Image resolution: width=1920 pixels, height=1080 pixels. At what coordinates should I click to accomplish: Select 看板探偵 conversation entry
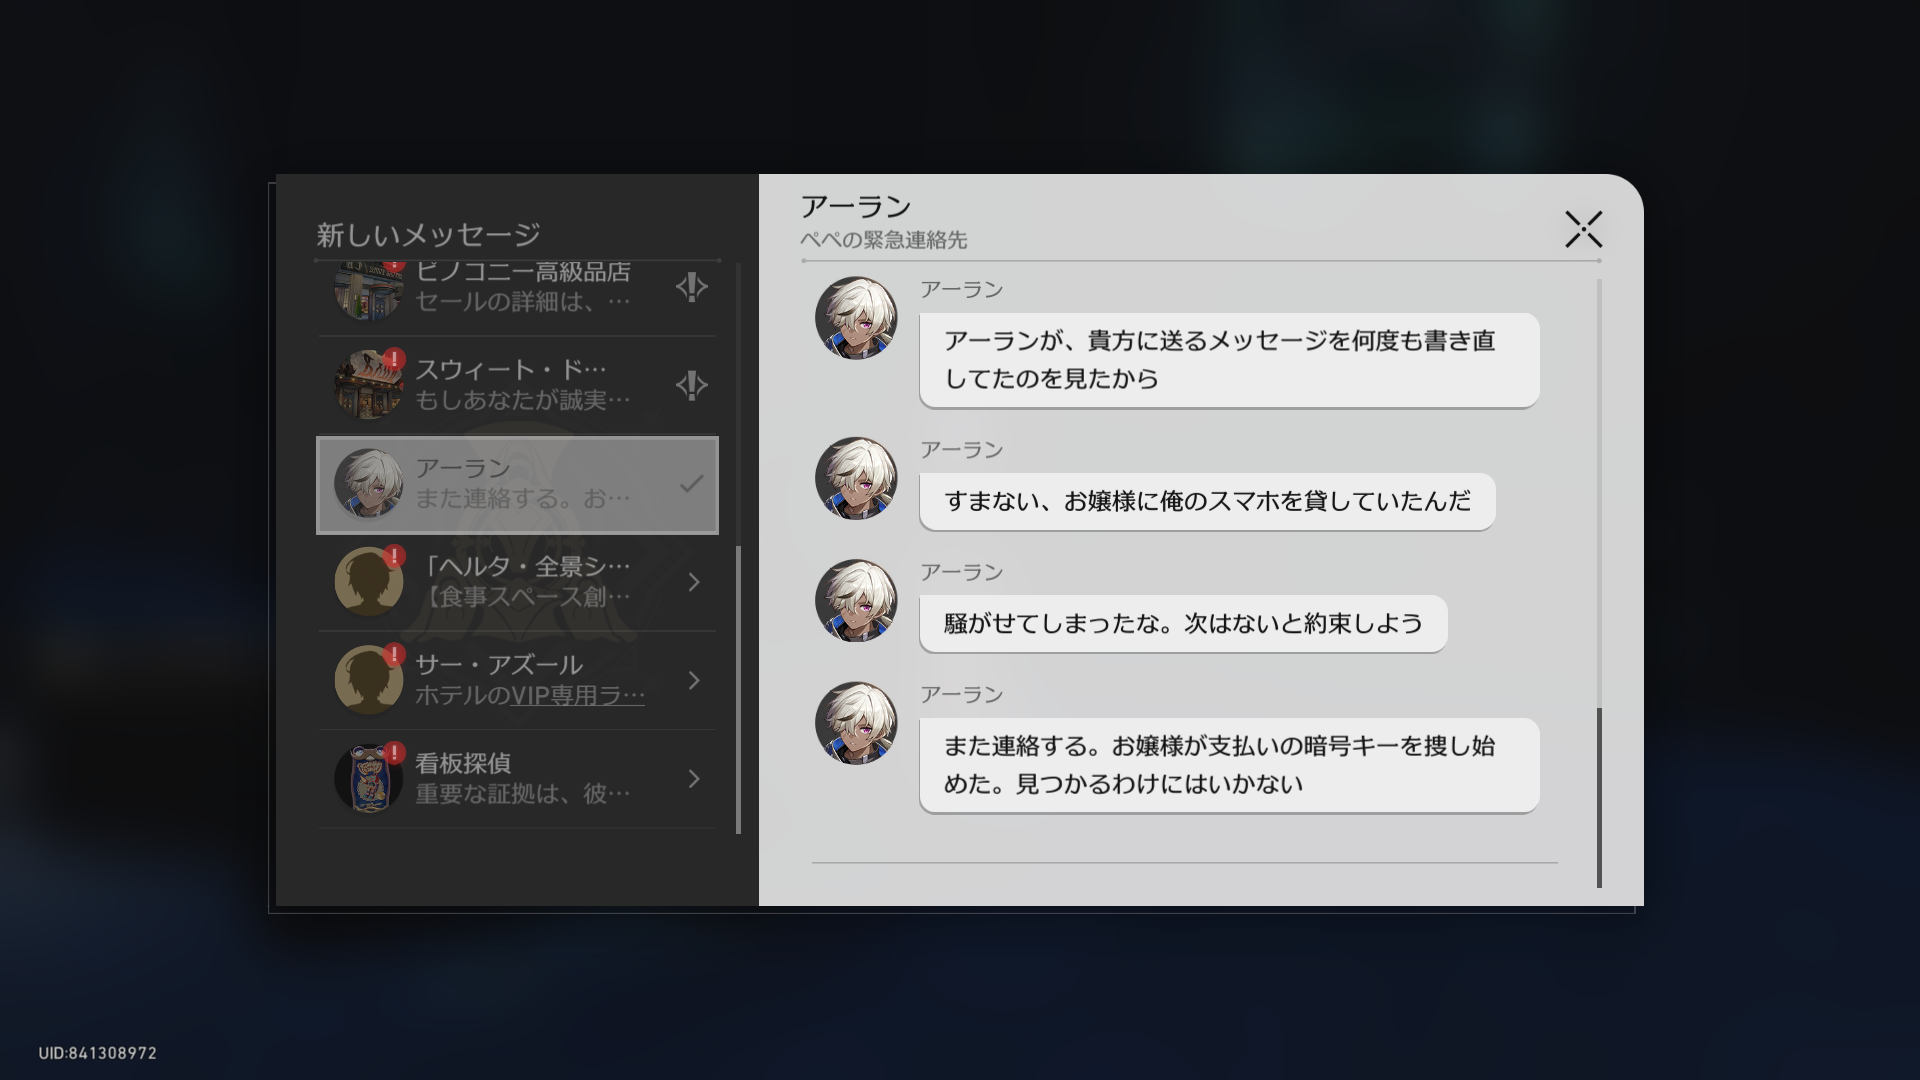pos(520,778)
